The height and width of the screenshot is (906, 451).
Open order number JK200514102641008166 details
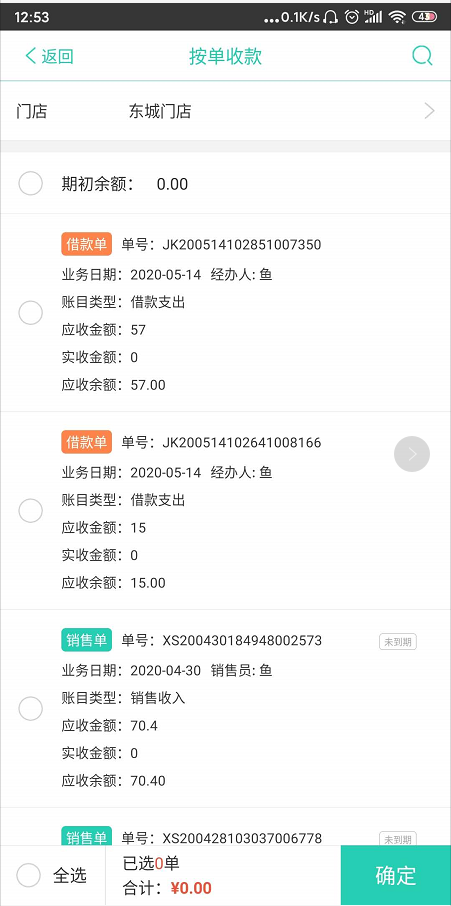[221, 443]
